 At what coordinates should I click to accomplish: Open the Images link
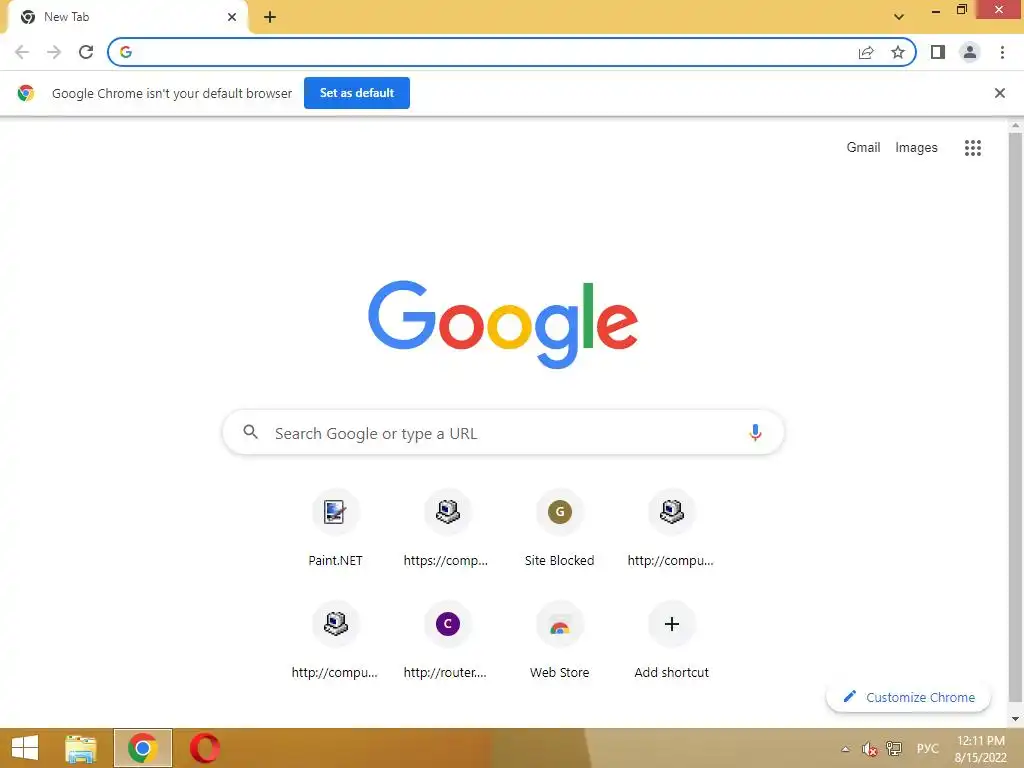tap(916, 148)
